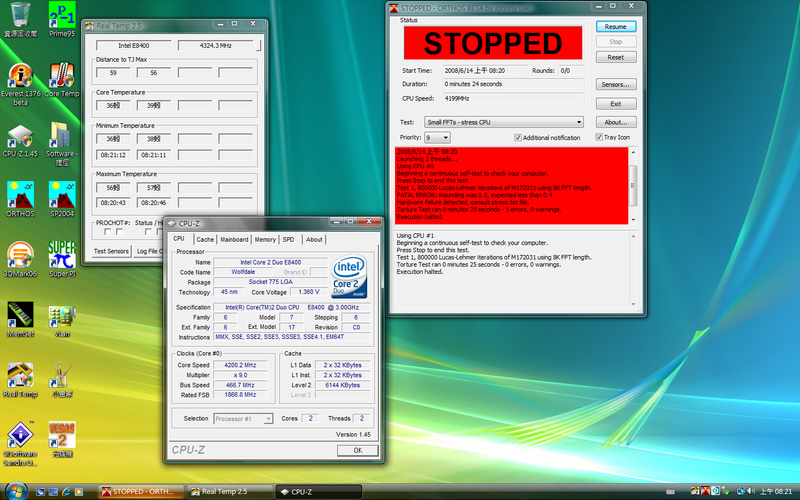
Task: Launch the SP2004 desktop shortcut
Action: [62, 199]
